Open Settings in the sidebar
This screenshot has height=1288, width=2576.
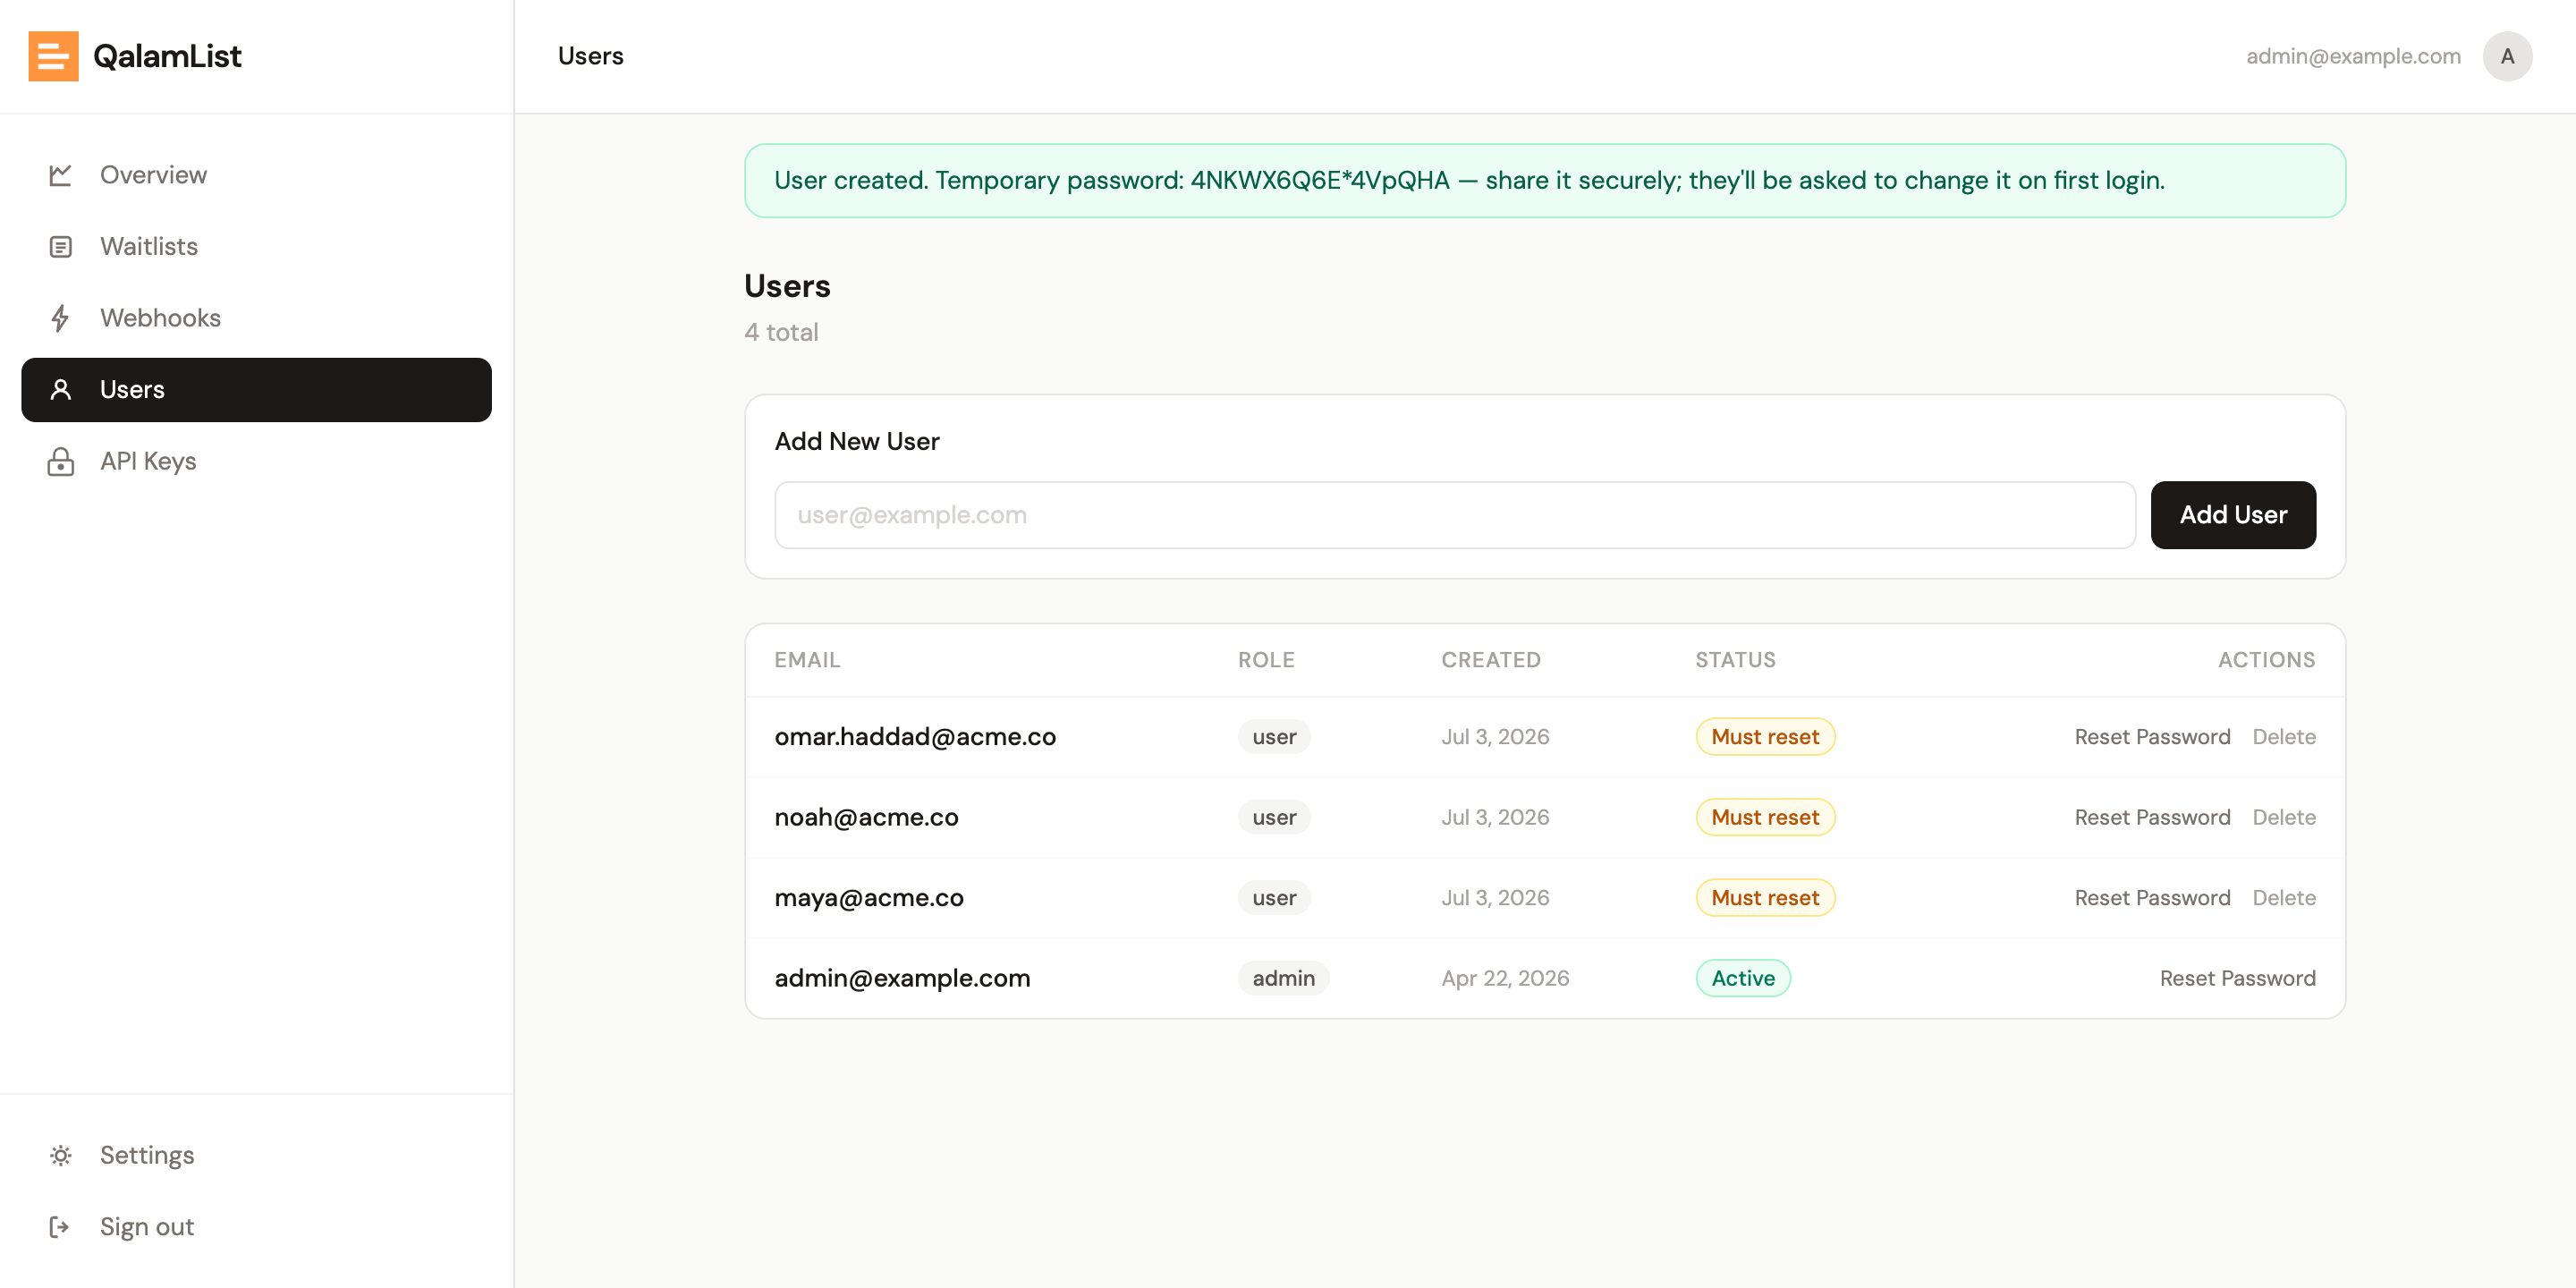coord(256,1155)
